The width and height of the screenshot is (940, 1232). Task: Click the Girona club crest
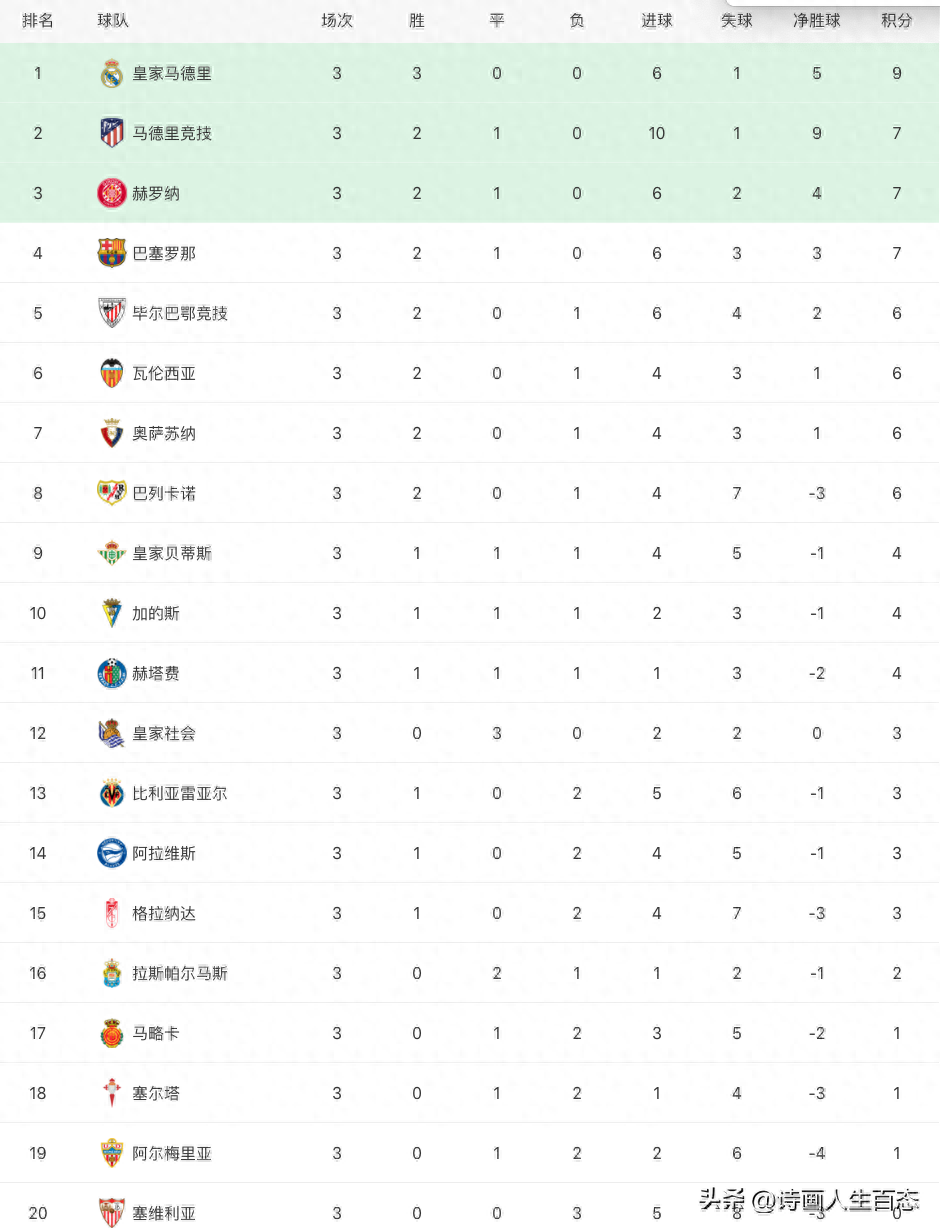click(112, 193)
